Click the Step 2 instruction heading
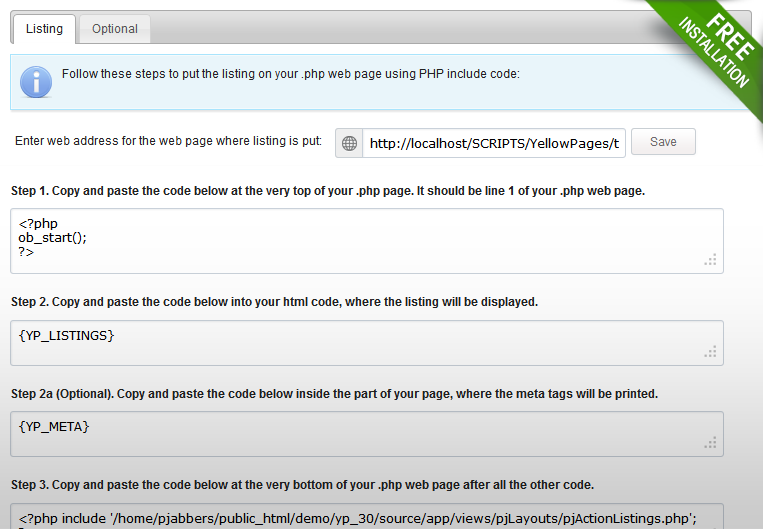763x529 pixels. pos(274,302)
